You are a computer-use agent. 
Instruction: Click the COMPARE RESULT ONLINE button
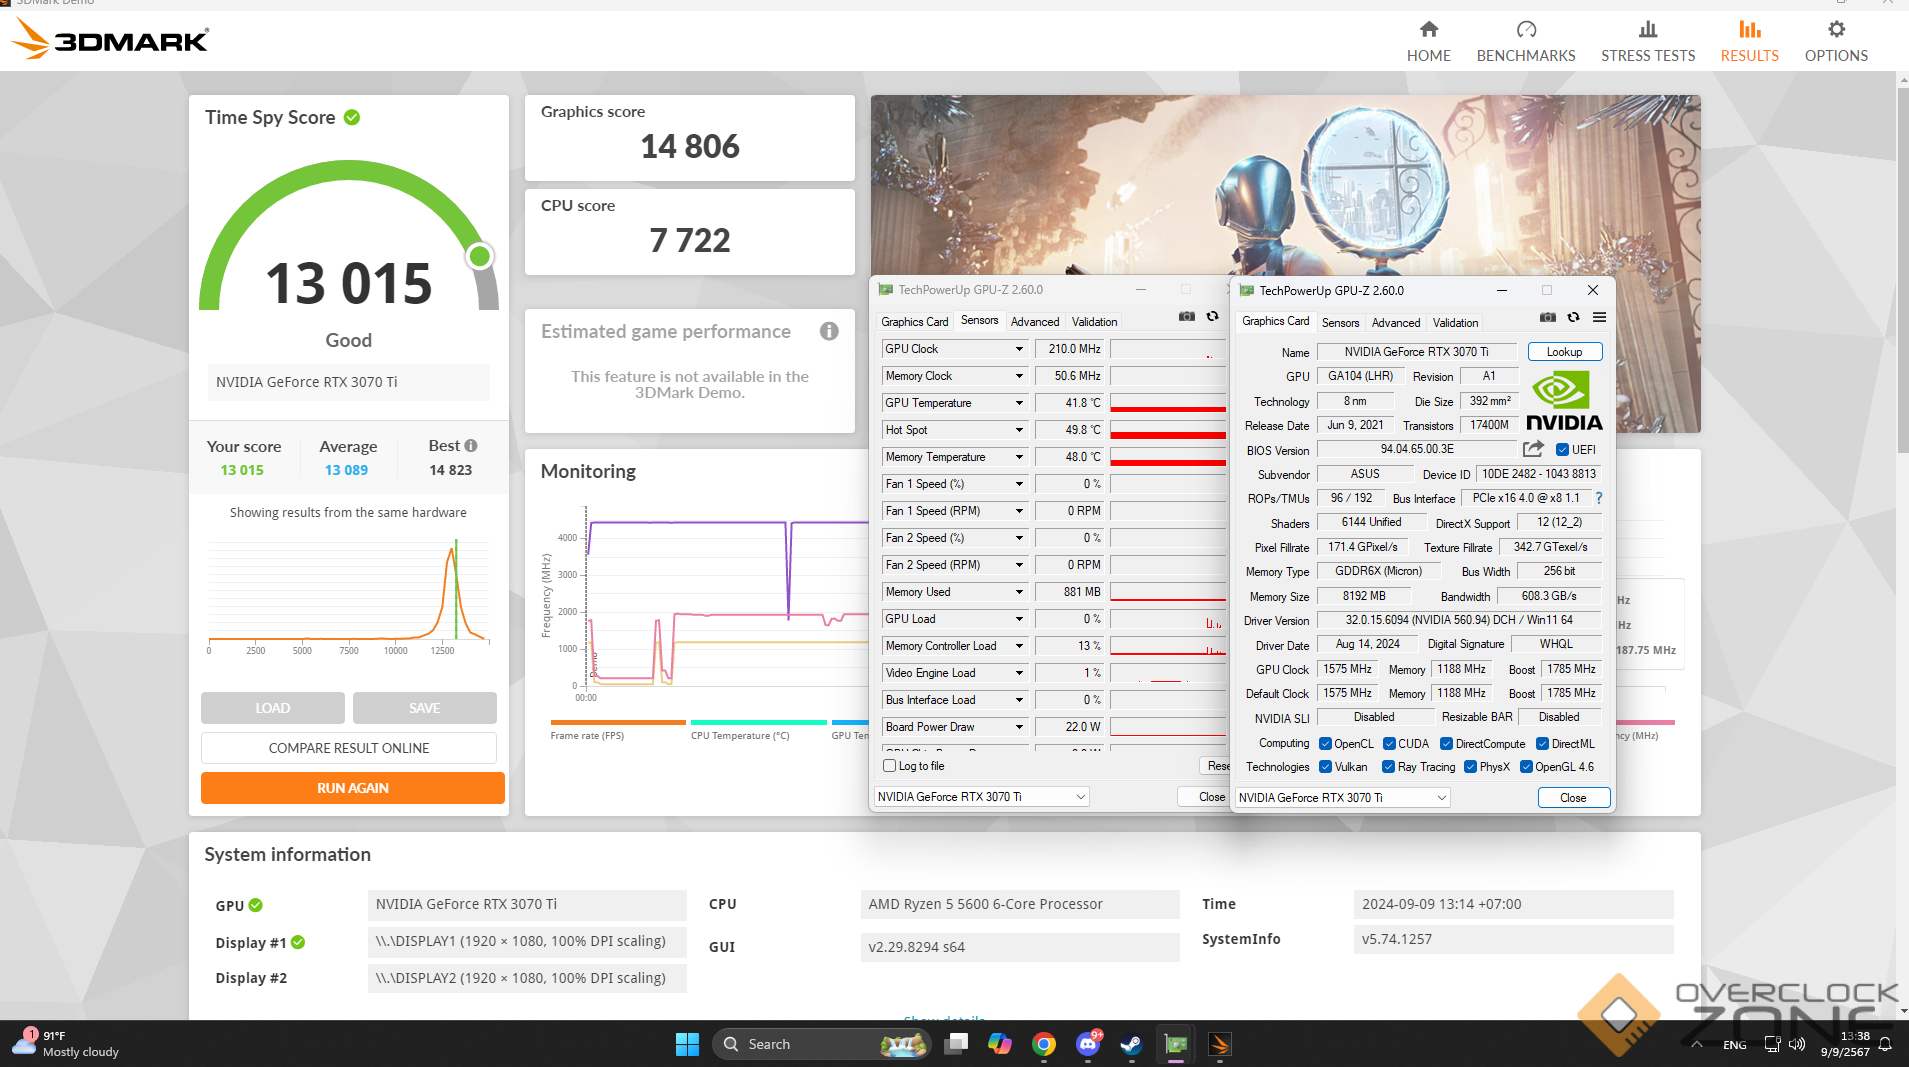[349, 748]
